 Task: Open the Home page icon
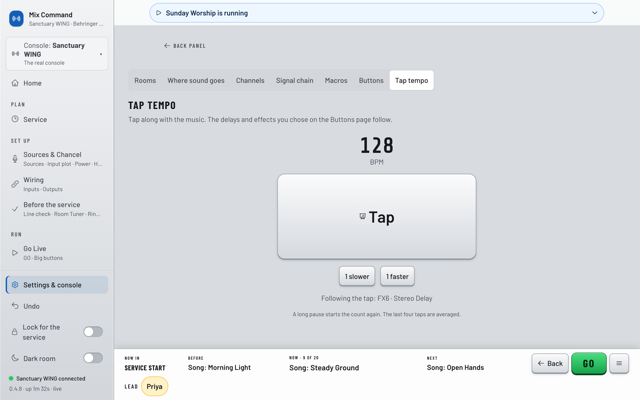15,83
